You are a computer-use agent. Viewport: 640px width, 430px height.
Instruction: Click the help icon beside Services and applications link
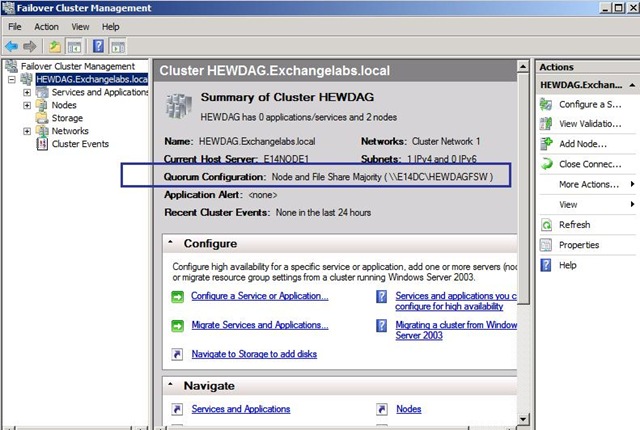click(382, 297)
